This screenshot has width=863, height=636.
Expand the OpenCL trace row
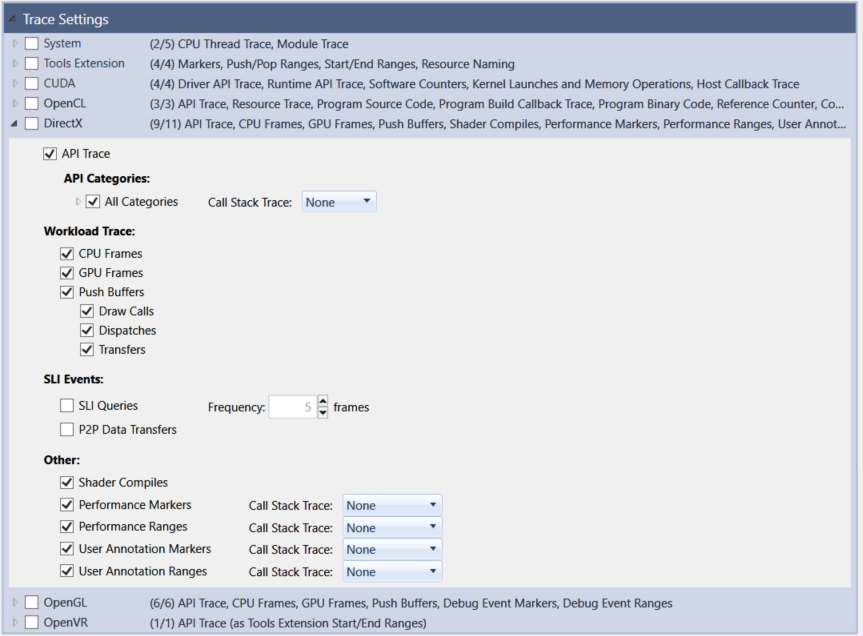[x=15, y=103]
